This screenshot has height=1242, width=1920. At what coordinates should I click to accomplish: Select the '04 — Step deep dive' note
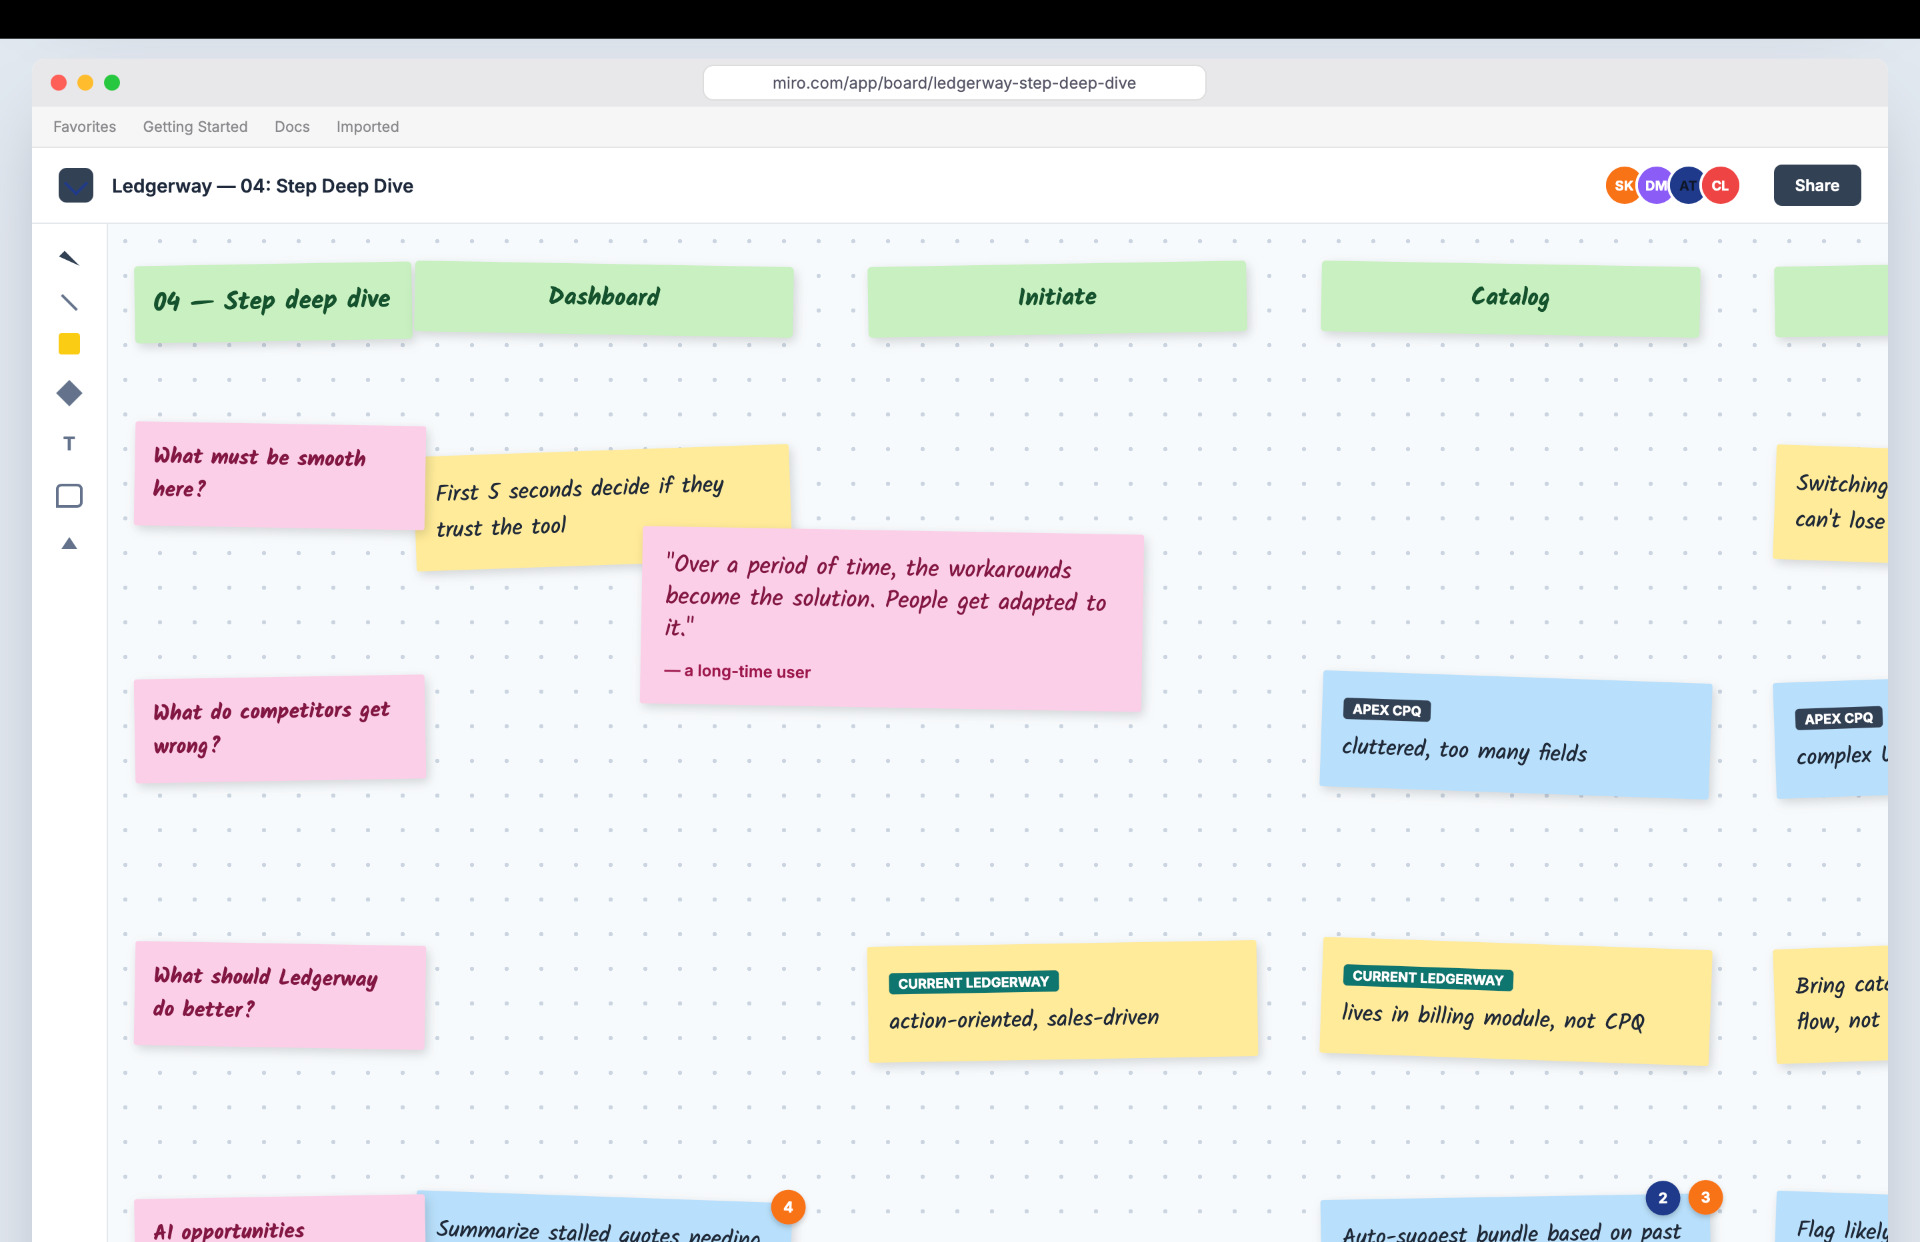[273, 302]
